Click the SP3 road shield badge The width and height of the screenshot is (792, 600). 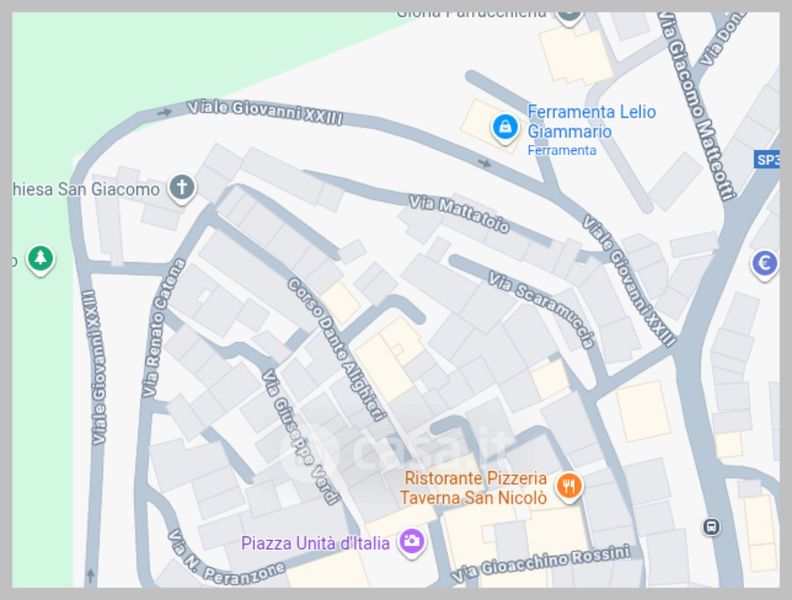coord(767,160)
